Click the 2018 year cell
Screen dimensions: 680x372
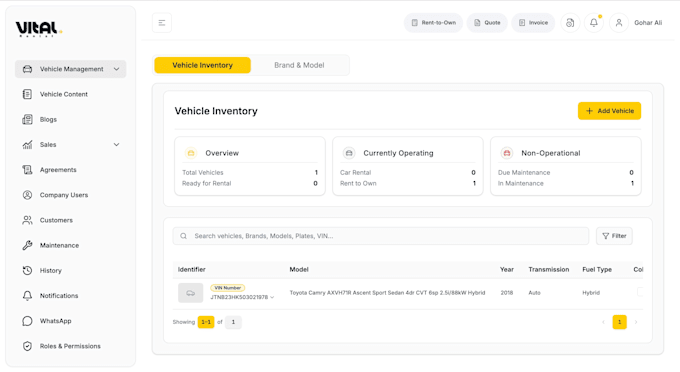pyautogui.click(x=507, y=293)
